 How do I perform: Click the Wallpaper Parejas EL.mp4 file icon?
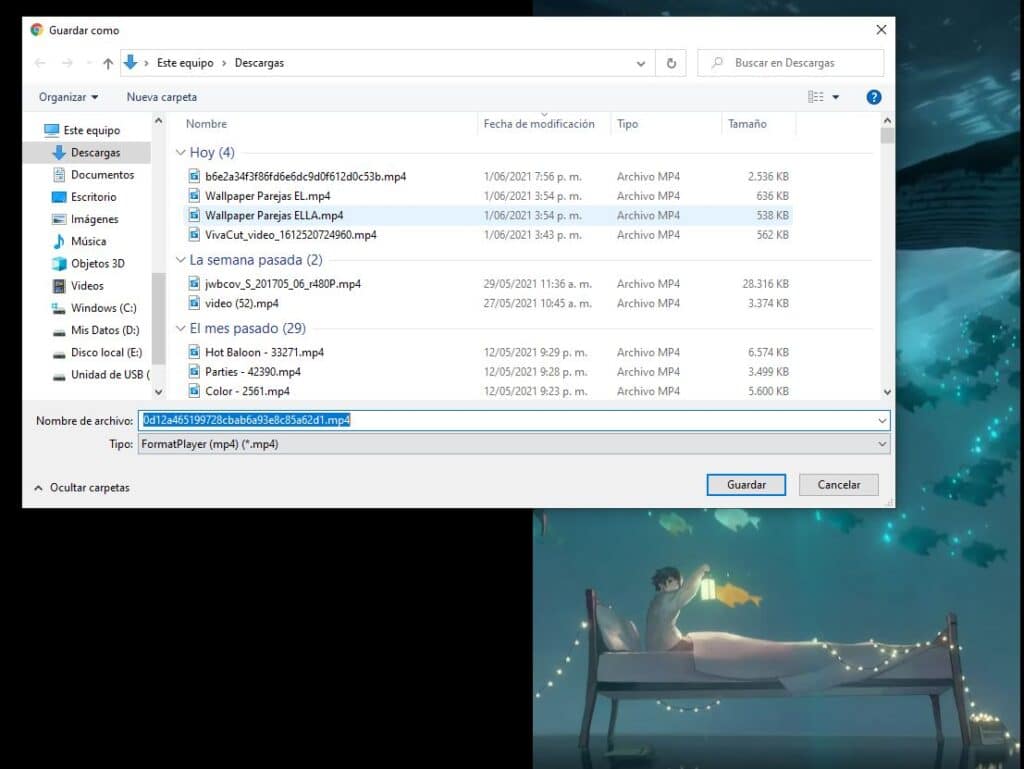[x=196, y=196]
